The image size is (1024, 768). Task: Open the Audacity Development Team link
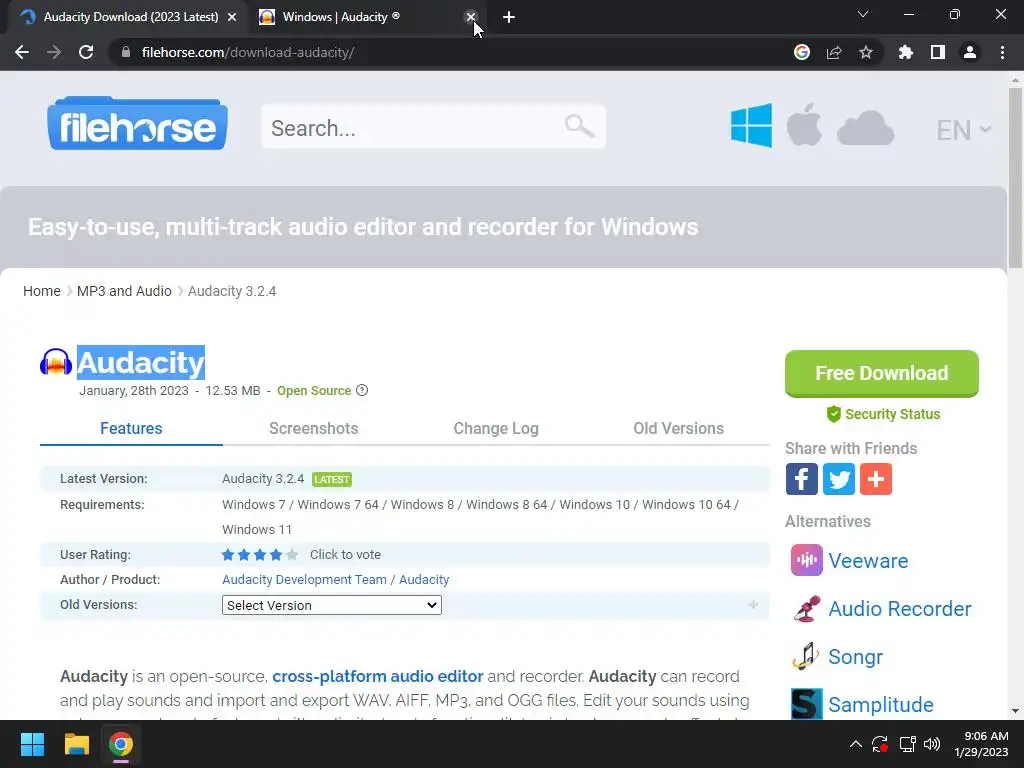coord(304,579)
